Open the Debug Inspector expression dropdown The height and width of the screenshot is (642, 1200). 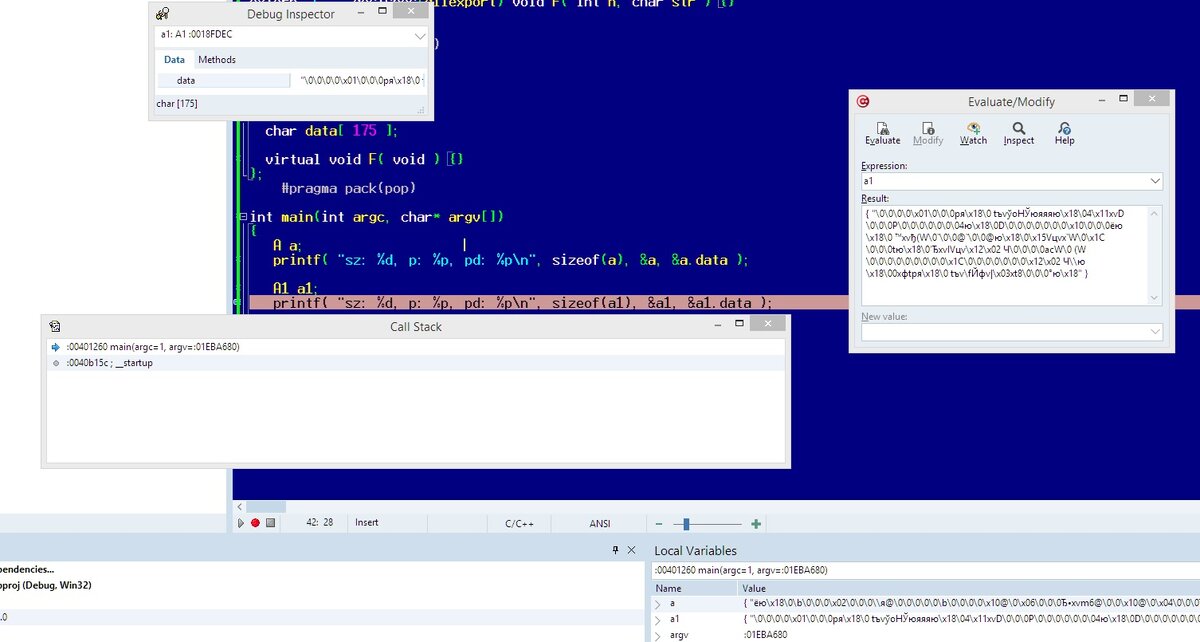[419, 35]
